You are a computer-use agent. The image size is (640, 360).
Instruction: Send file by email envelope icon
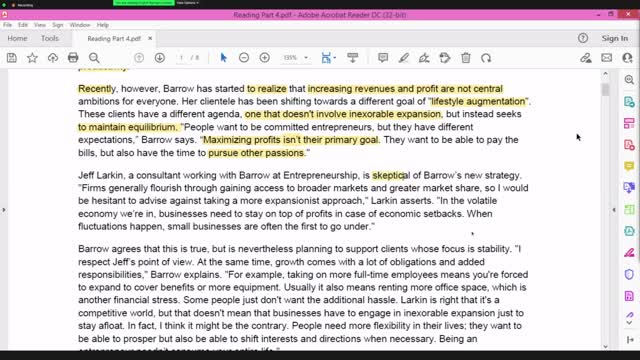pyautogui.click(x=607, y=58)
